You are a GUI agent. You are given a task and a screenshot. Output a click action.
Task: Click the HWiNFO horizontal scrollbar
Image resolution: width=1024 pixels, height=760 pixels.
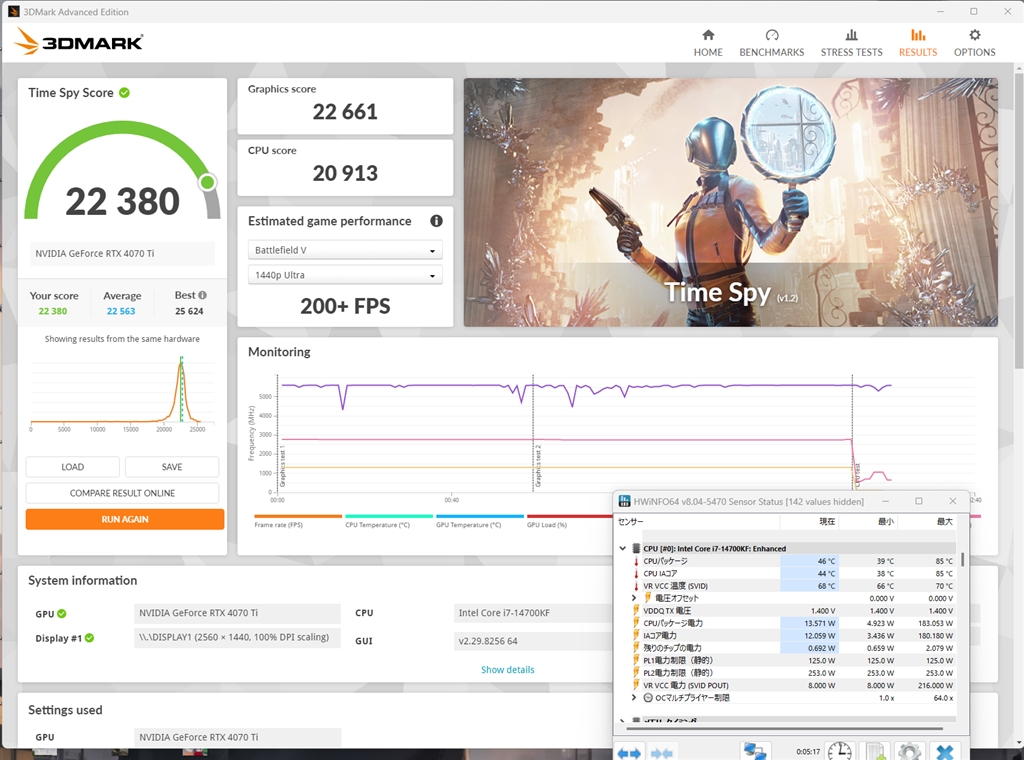[784, 728]
